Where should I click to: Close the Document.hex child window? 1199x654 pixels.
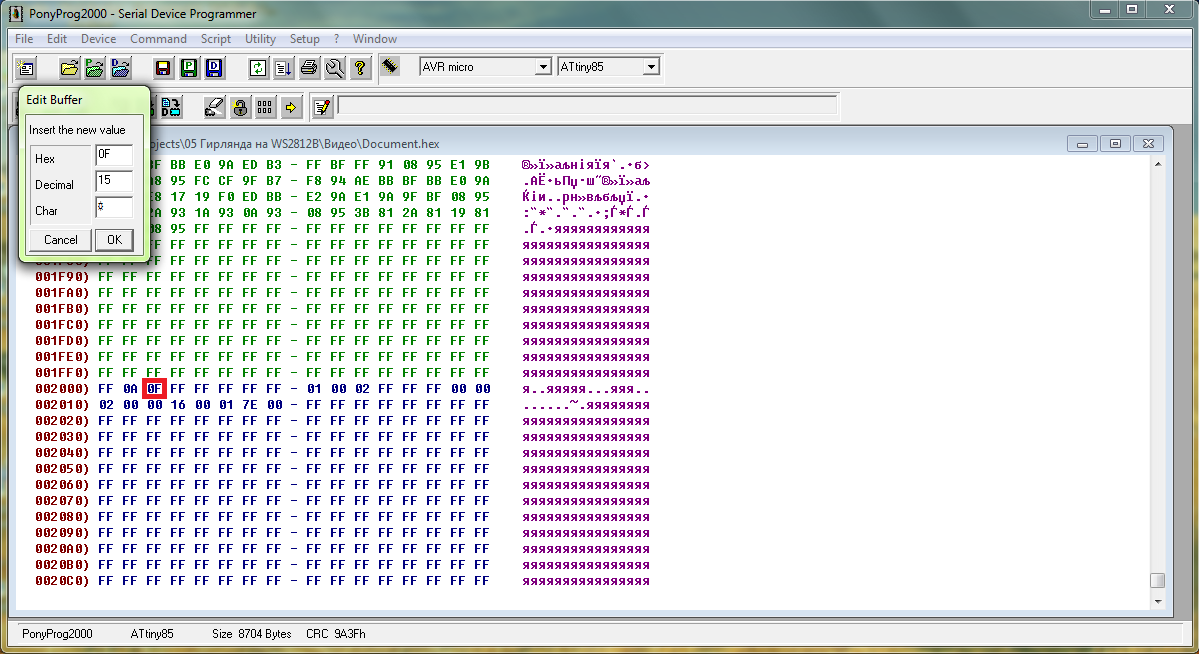(x=1149, y=144)
